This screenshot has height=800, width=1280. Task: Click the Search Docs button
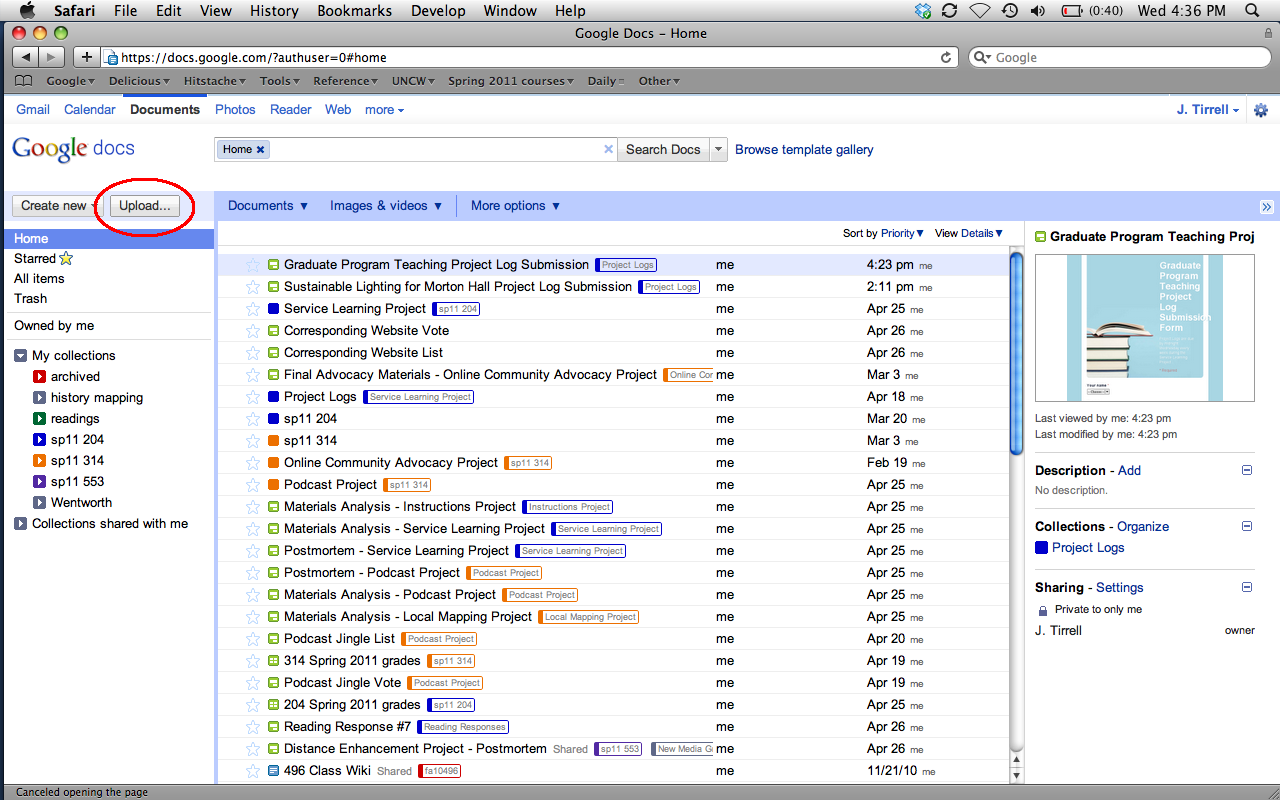coord(663,149)
